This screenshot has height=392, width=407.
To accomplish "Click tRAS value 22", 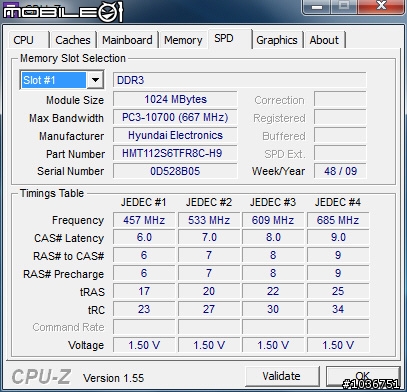I will [x=273, y=291].
